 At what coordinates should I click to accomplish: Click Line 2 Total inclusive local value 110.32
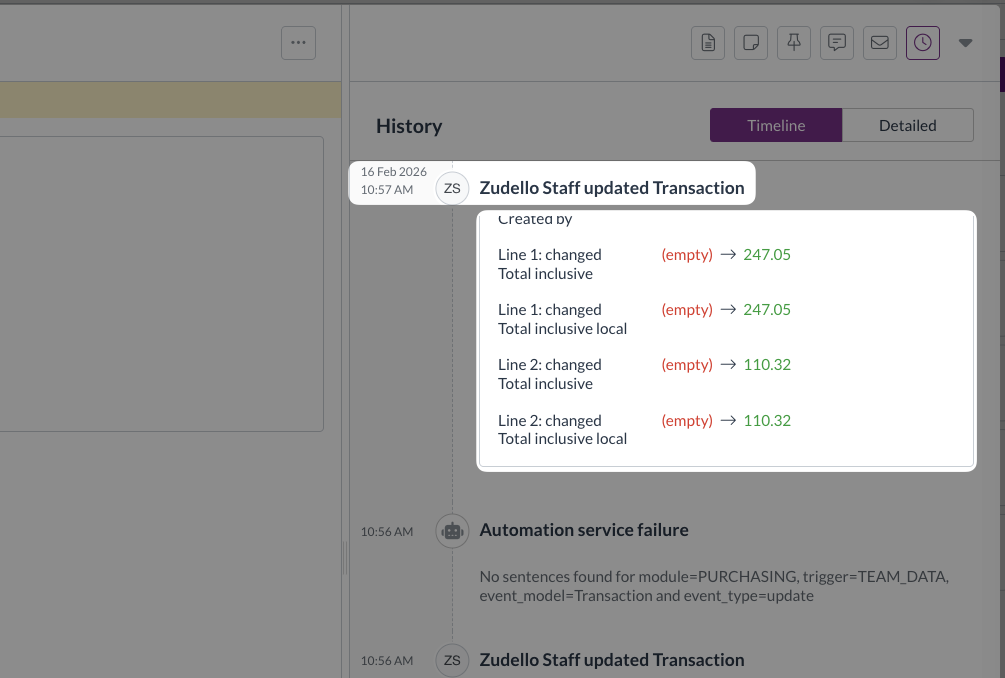pyautogui.click(x=767, y=421)
